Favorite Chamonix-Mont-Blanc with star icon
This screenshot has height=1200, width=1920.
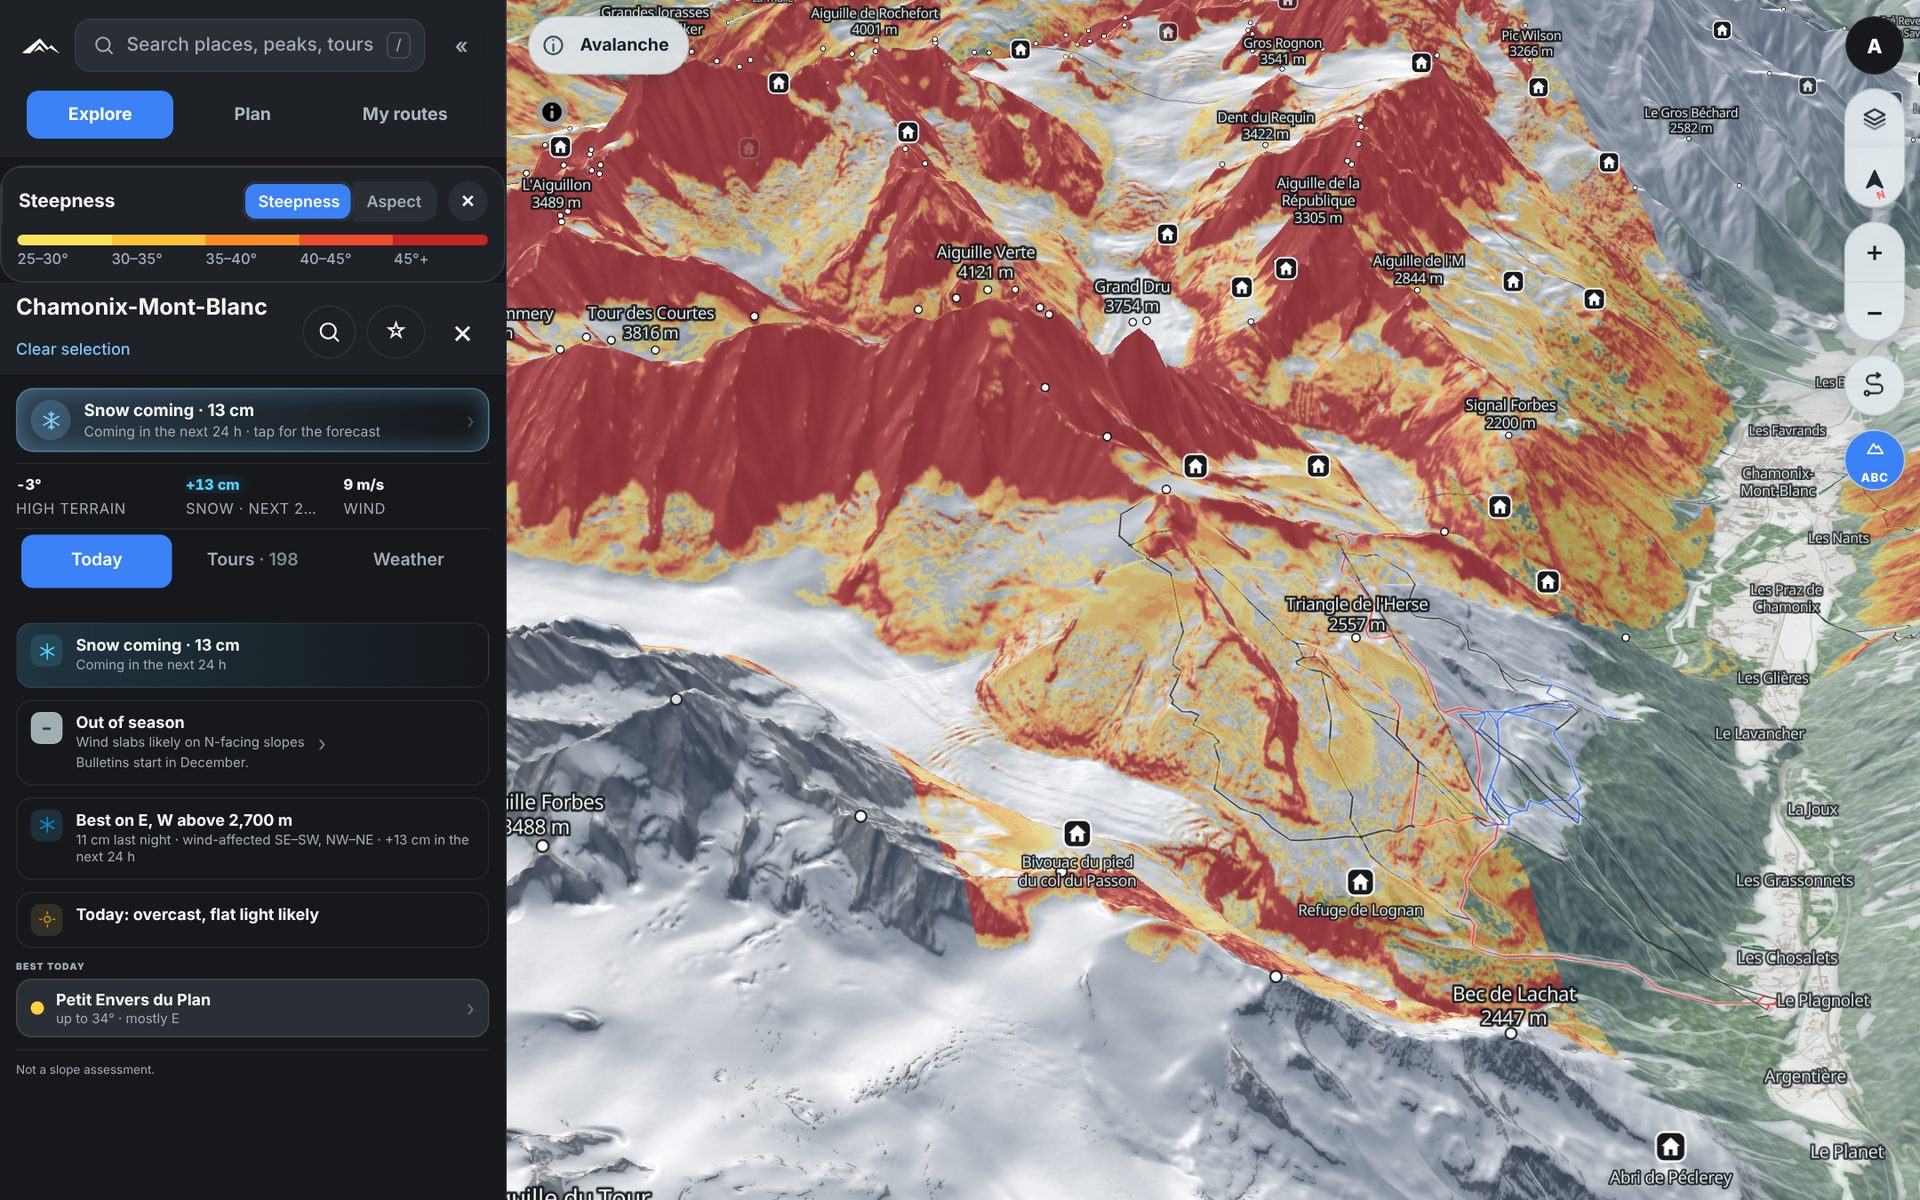[396, 332]
